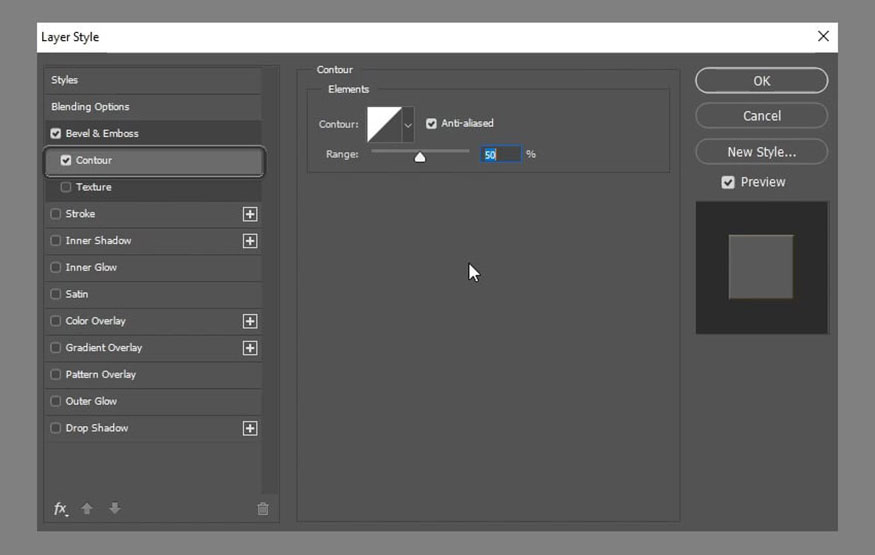This screenshot has height=555, width=875.
Task: Click the delete effect trash icon
Action: (x=263, y=509)
